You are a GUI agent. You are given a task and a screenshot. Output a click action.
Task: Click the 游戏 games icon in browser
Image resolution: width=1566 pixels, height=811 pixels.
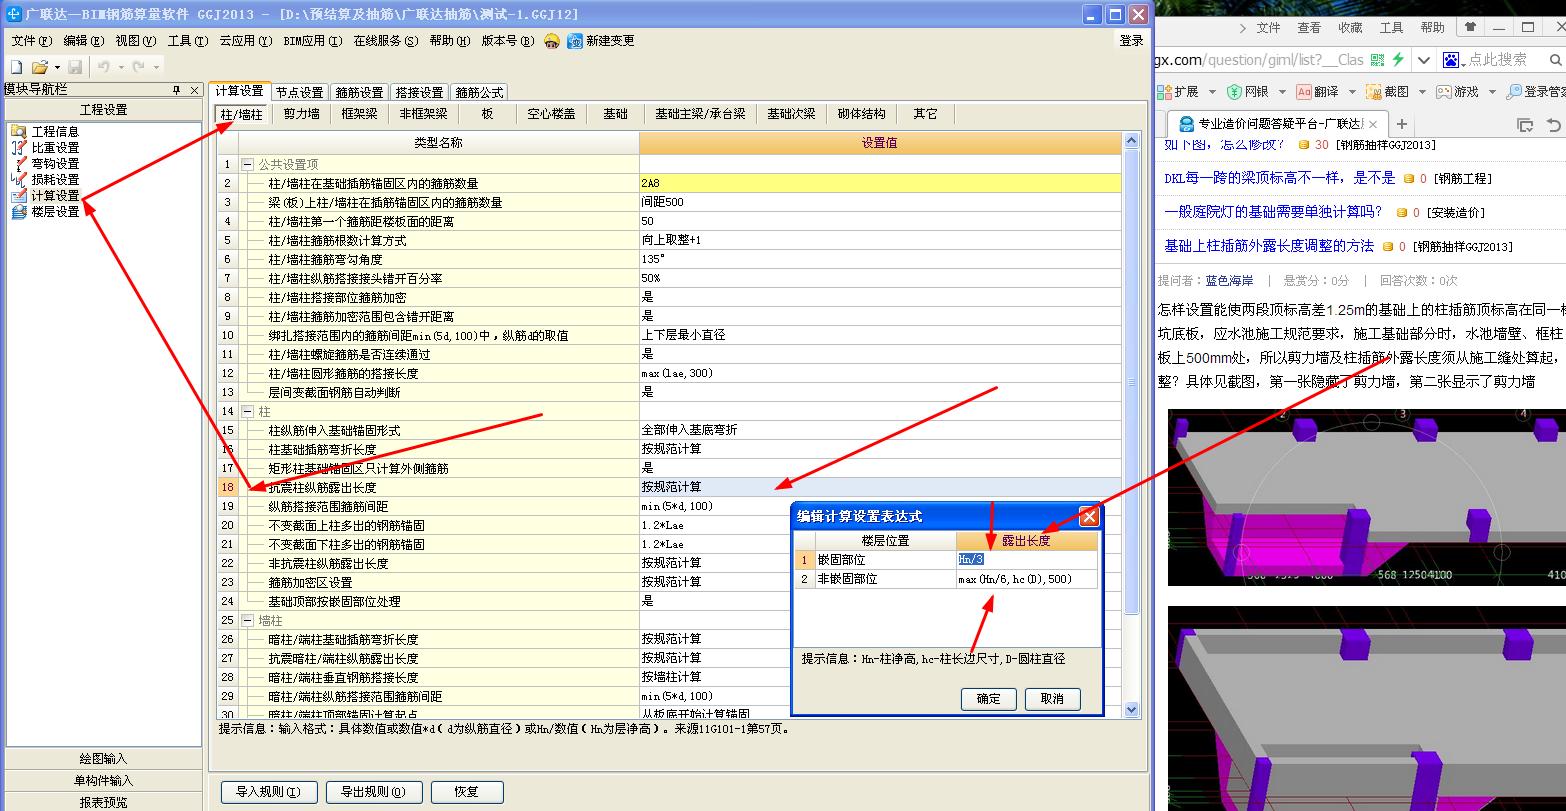pos(1444,92)
